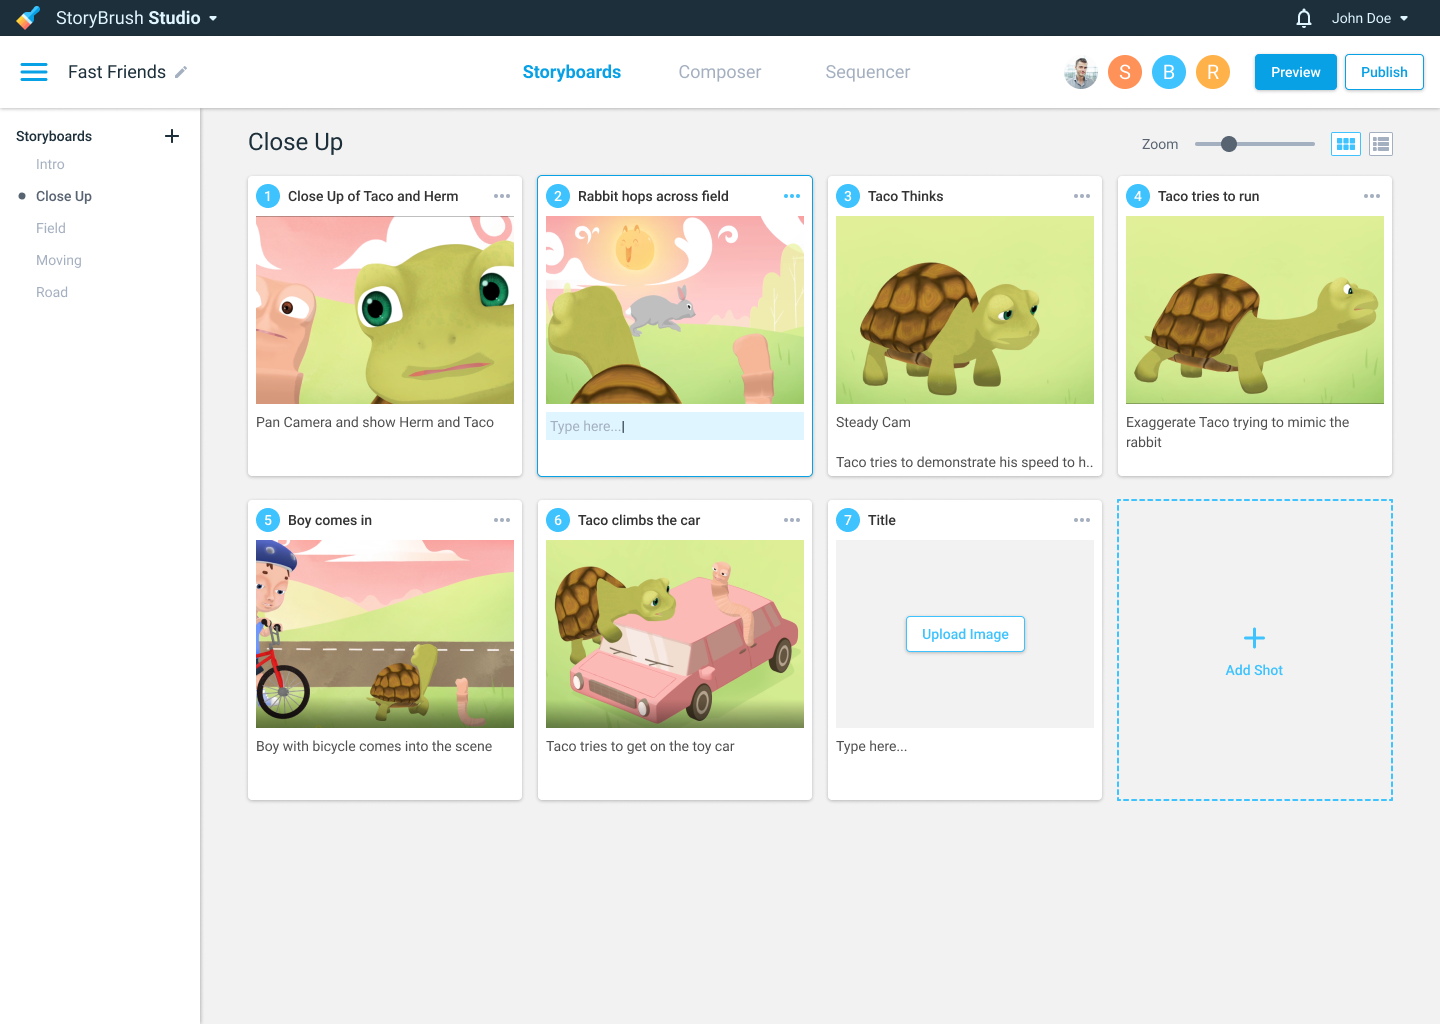
Task: Click the Preview button
Action: click(1295, 72)
